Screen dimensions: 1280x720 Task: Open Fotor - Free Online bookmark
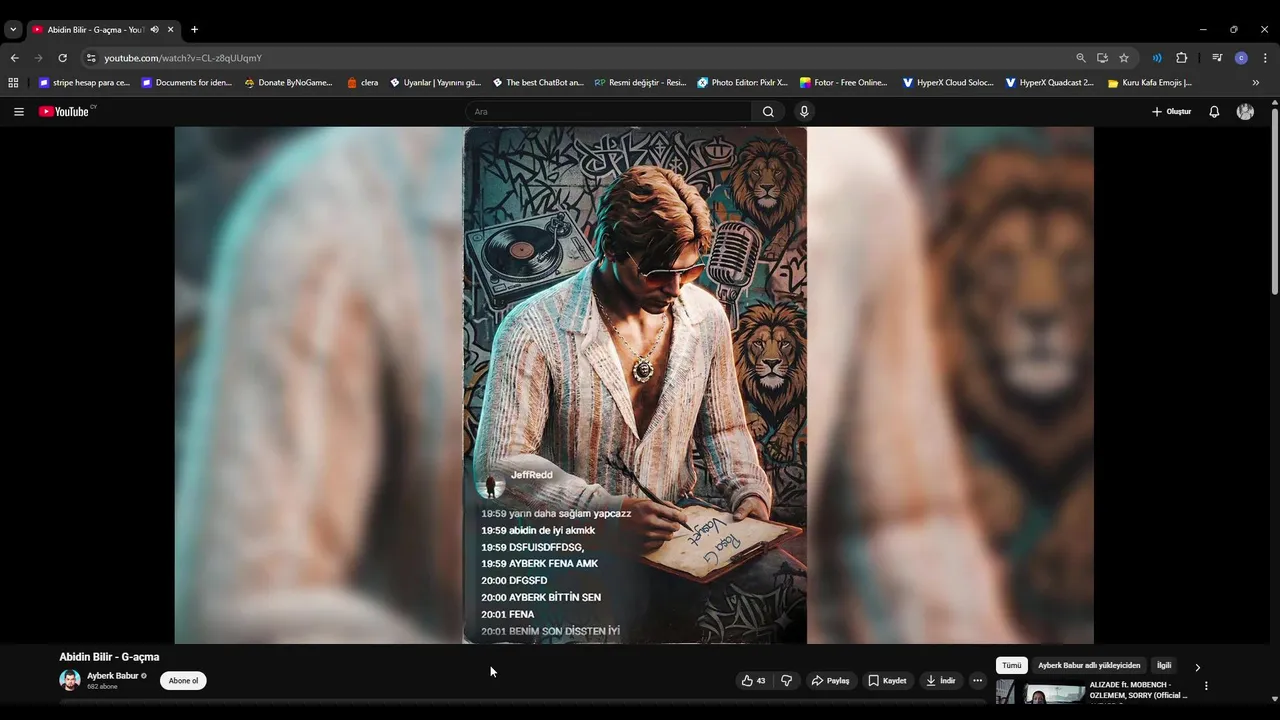(x=845, y=83)
